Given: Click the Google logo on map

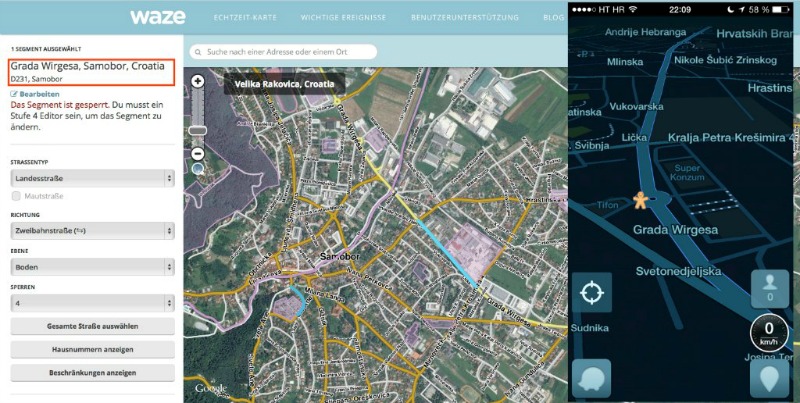Looking at the screenshot, I should tap(210, 388).
